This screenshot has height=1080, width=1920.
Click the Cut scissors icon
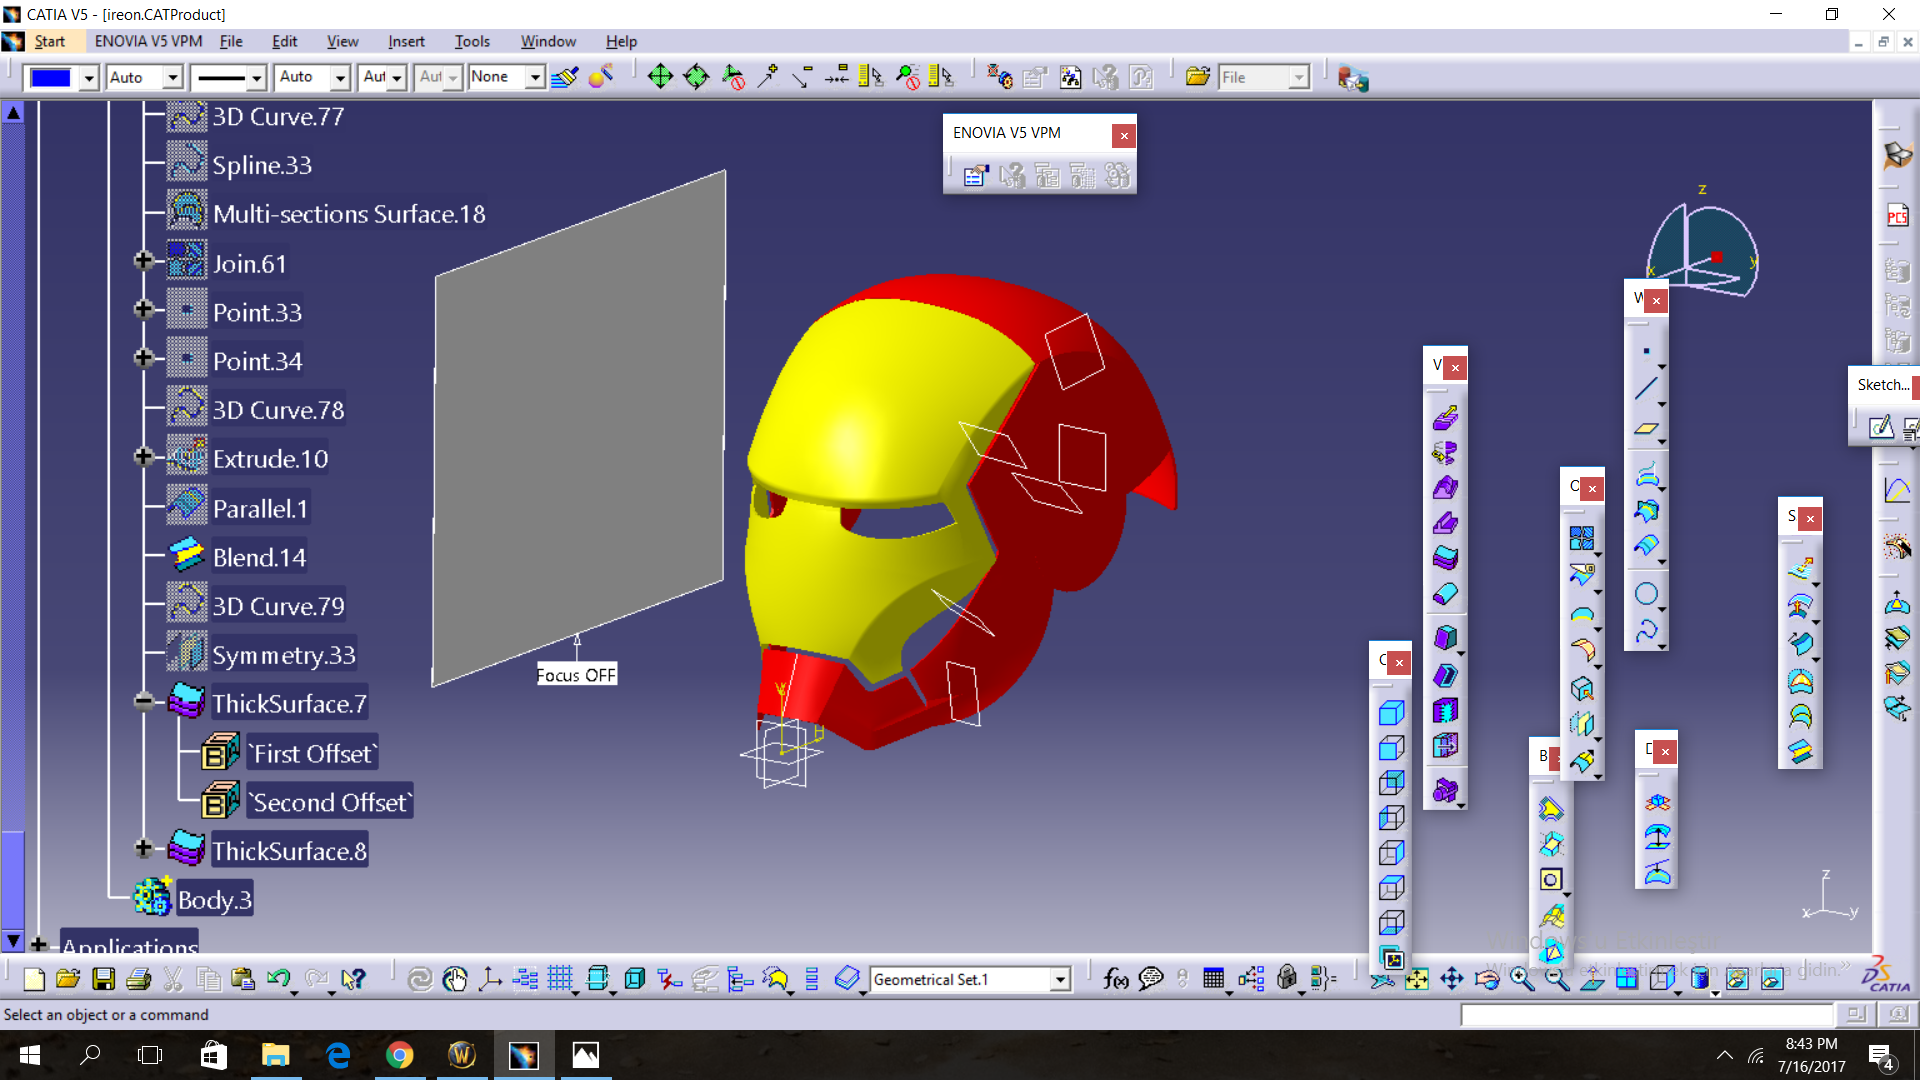click(x=173, y=979)
